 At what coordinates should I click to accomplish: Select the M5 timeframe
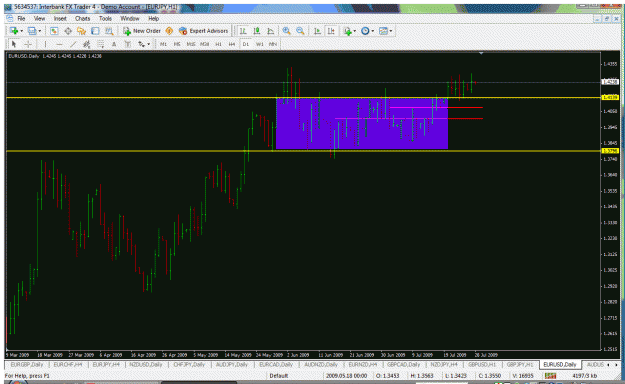coord(177,44)
